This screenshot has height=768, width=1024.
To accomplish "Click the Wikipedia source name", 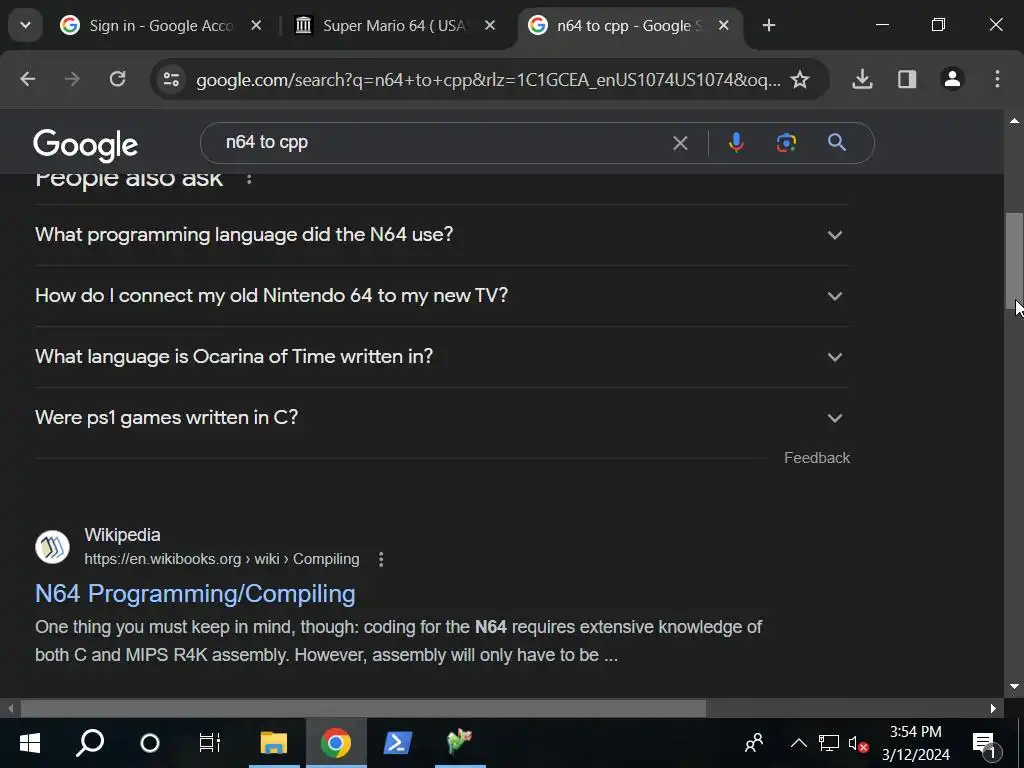I will coord(122,535).
